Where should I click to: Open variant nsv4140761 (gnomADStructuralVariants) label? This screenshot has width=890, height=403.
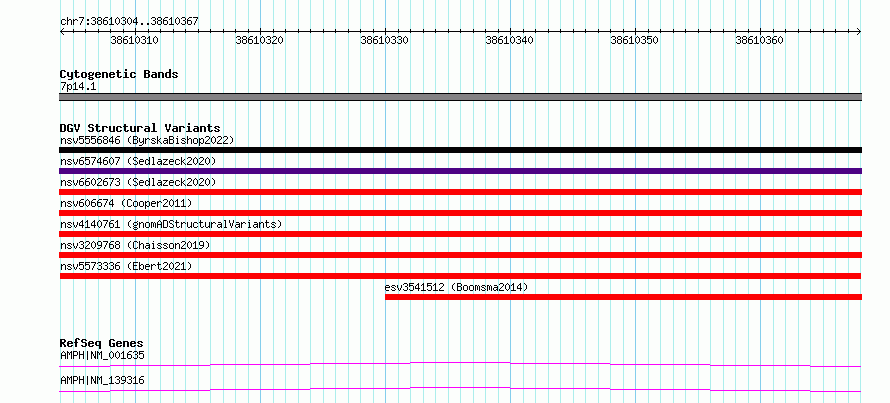tap(171, 224)
